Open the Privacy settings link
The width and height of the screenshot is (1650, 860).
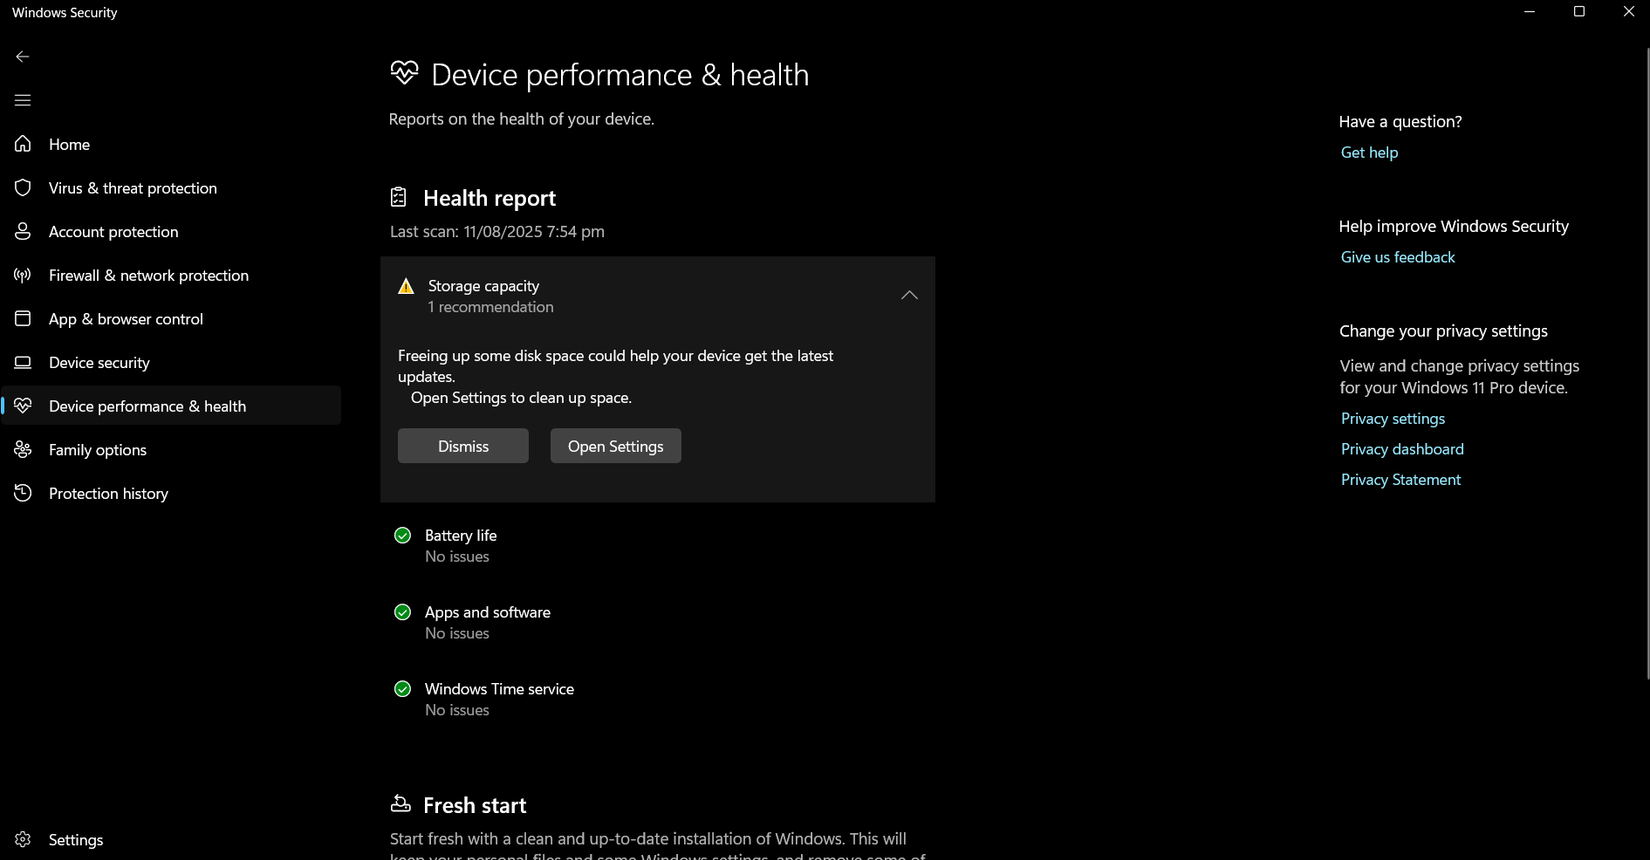[x=1393, y=418]
